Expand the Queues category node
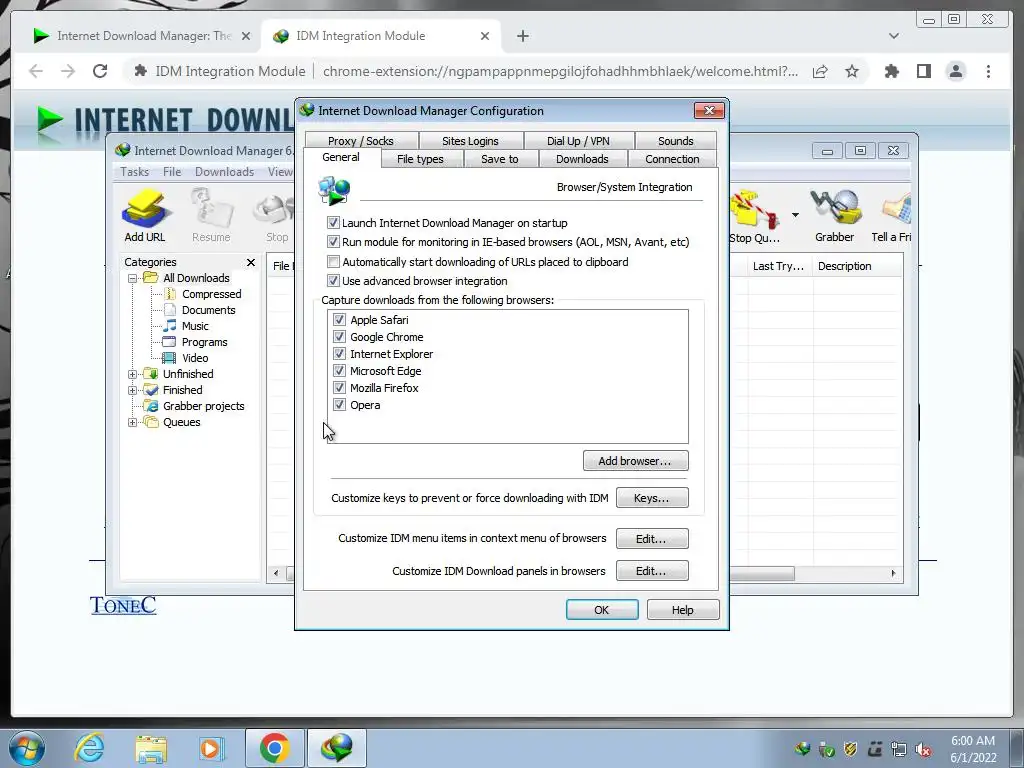 (x=133, y=422)
